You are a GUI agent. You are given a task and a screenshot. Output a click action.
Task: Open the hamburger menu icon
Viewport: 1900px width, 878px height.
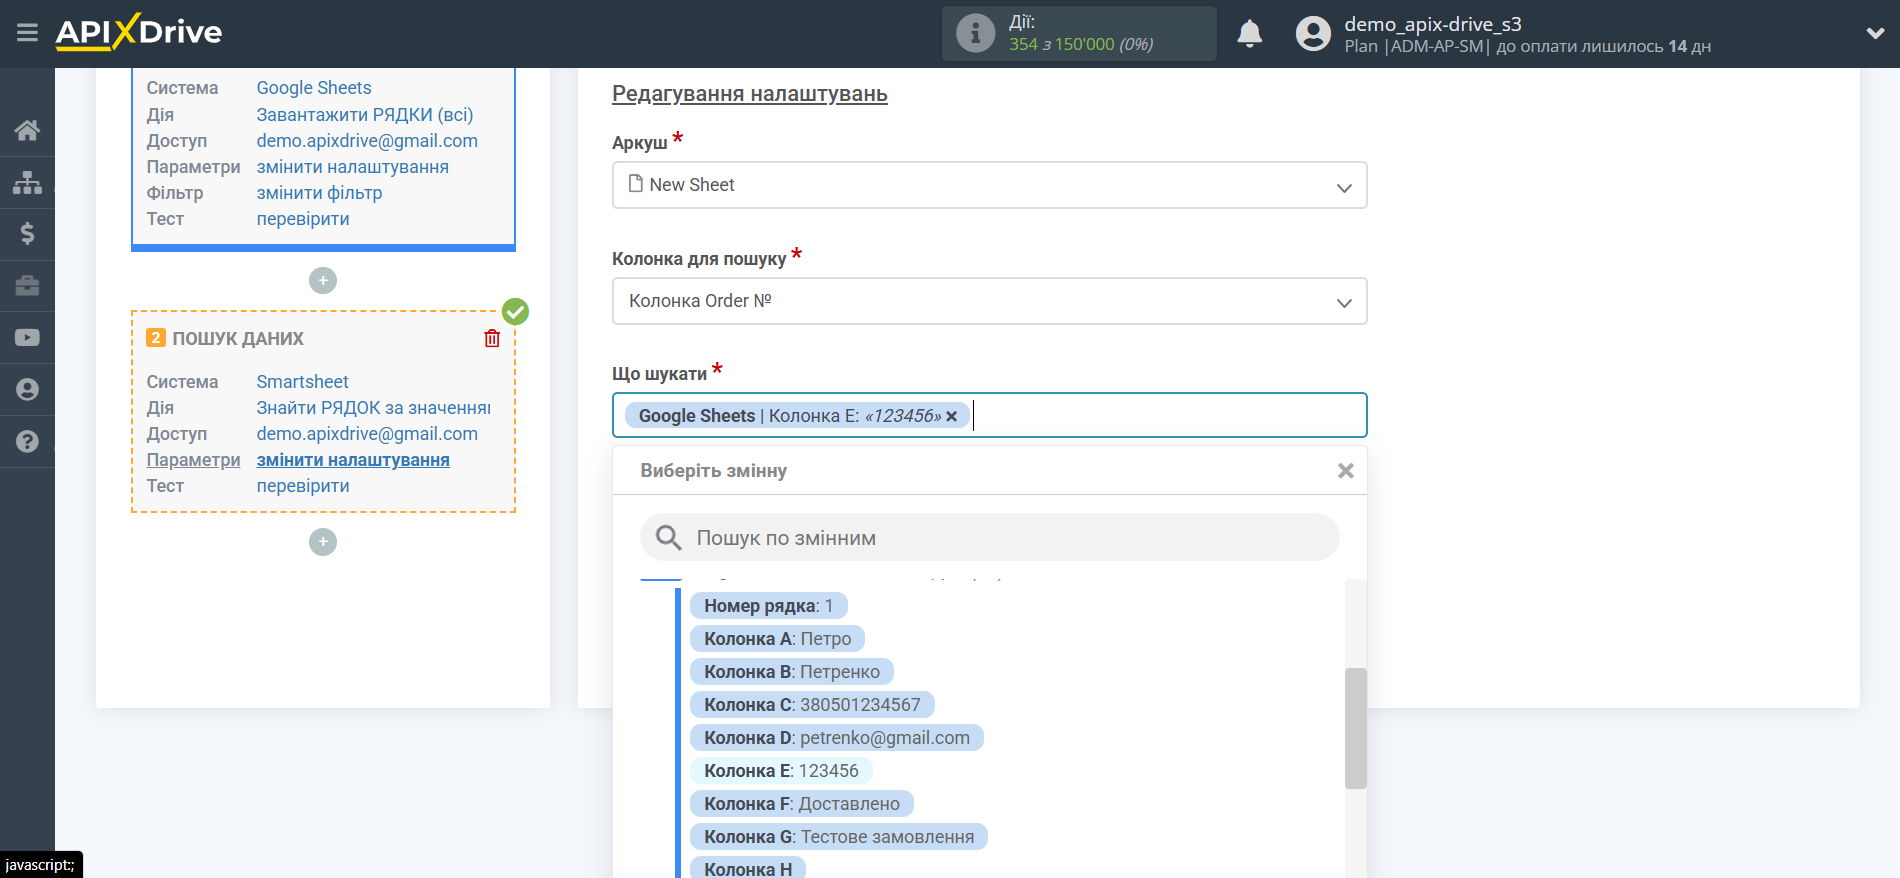[27, 33]
